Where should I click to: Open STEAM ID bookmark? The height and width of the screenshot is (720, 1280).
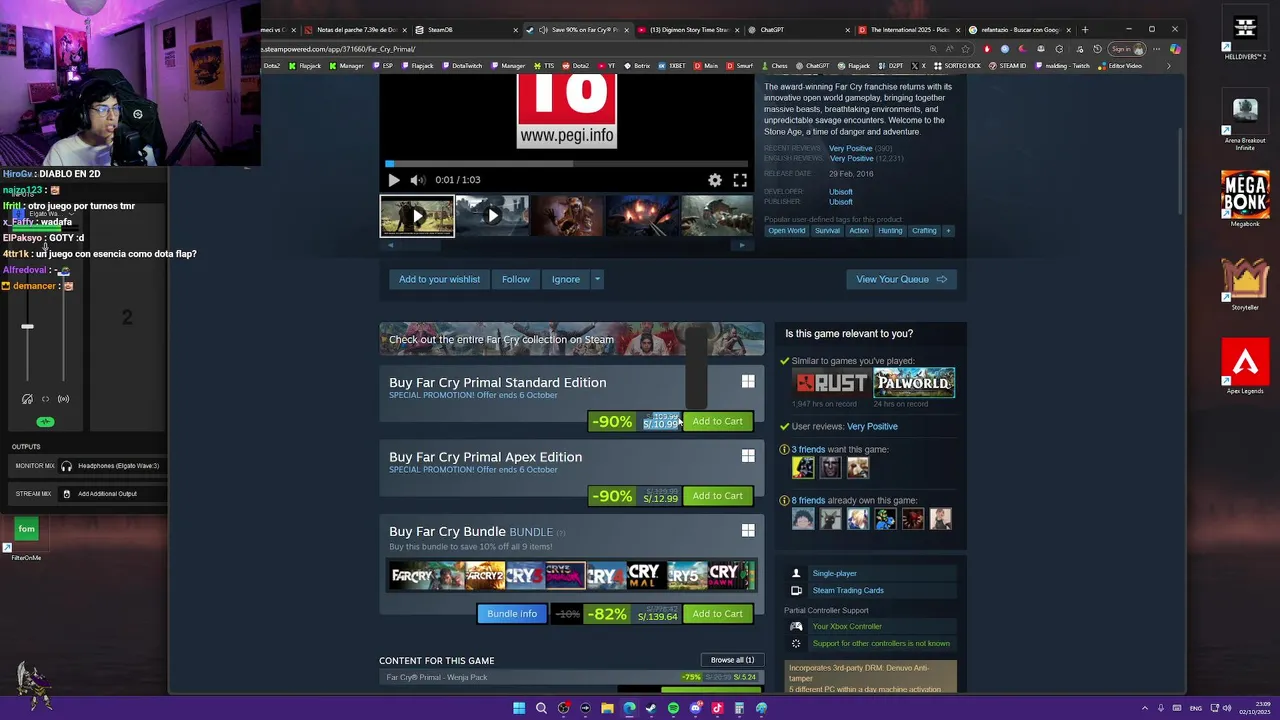1008,66
